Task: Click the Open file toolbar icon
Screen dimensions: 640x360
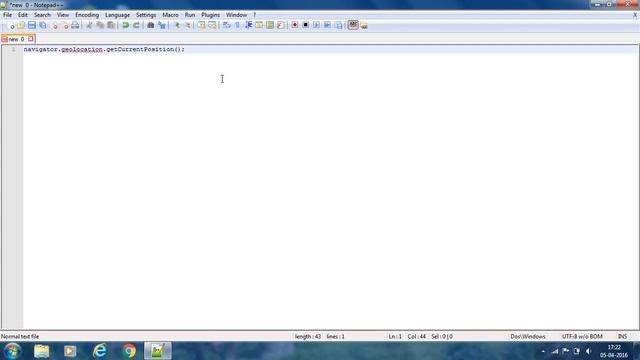Action: click(21, 25)
